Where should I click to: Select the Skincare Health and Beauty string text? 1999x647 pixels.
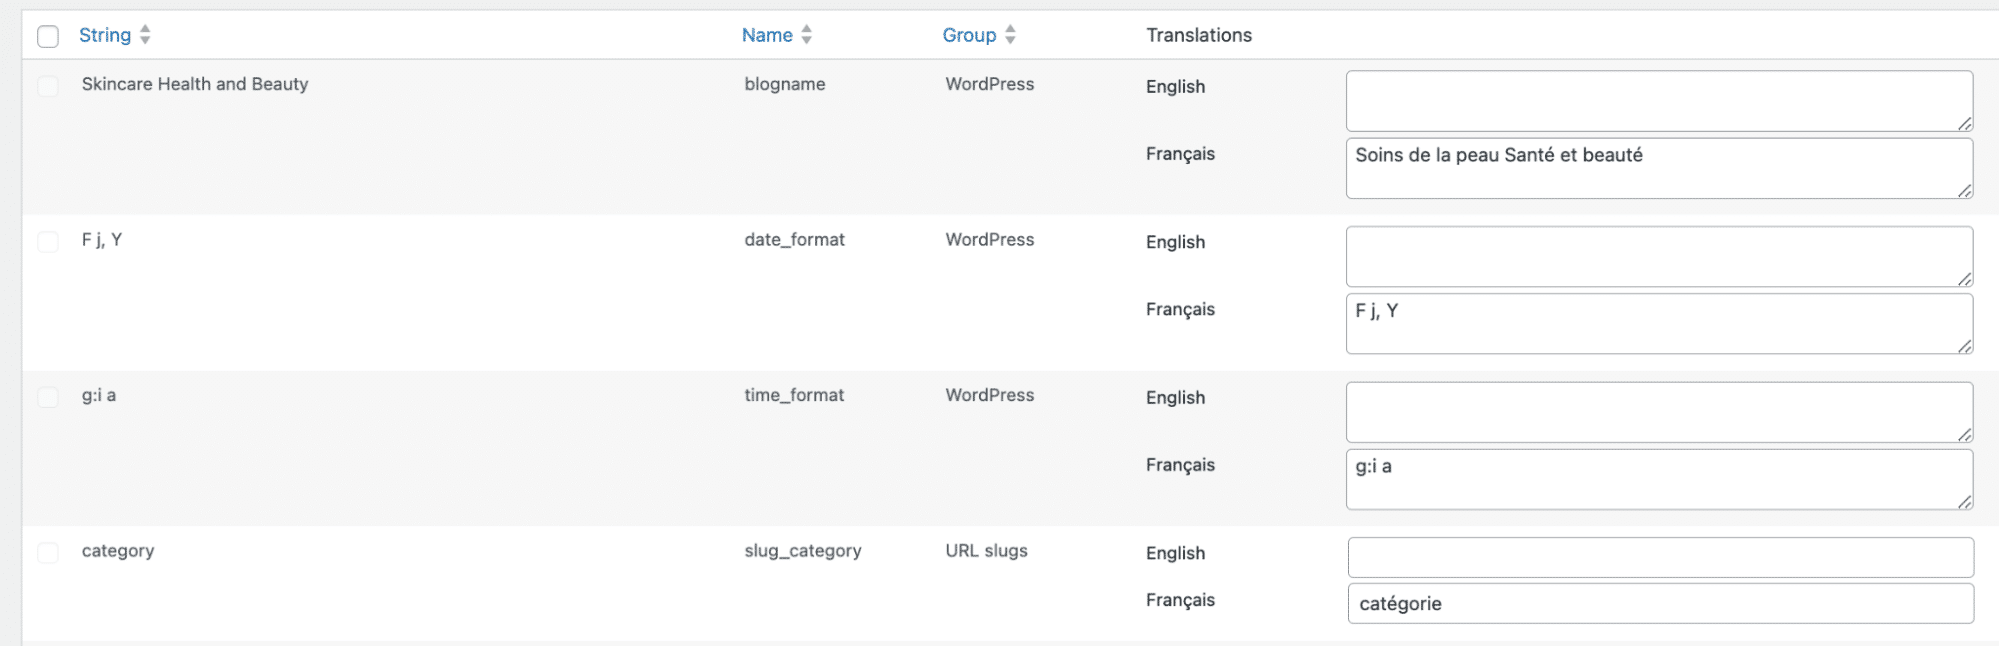195,84
